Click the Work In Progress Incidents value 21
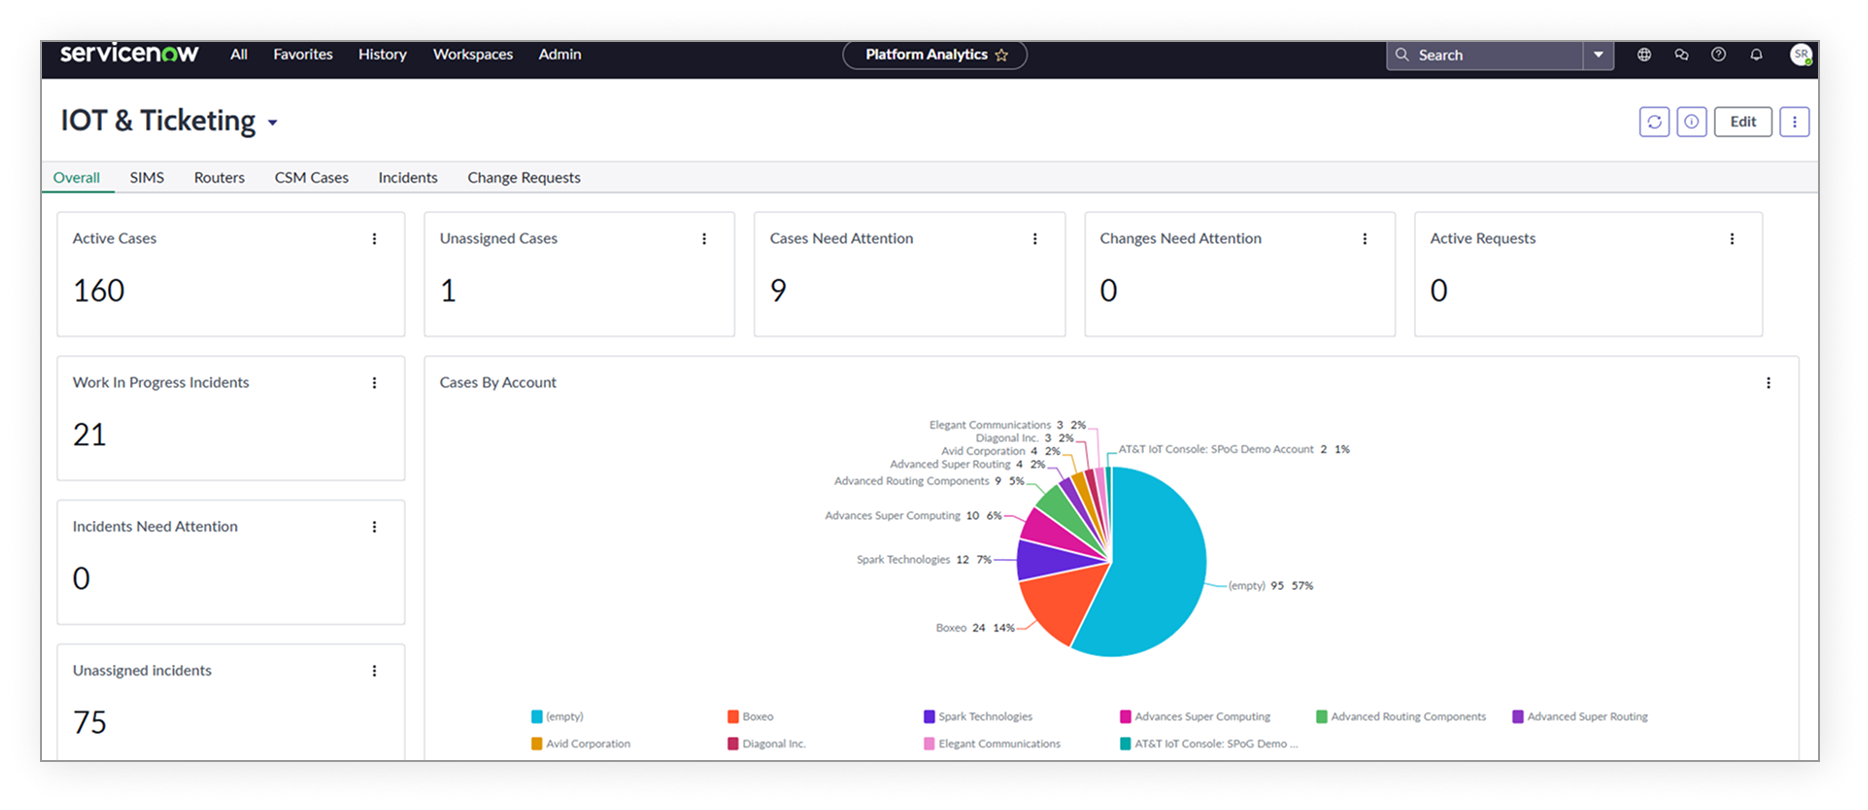The width and height of the screenshot is (1868, 810). (90, 435)
